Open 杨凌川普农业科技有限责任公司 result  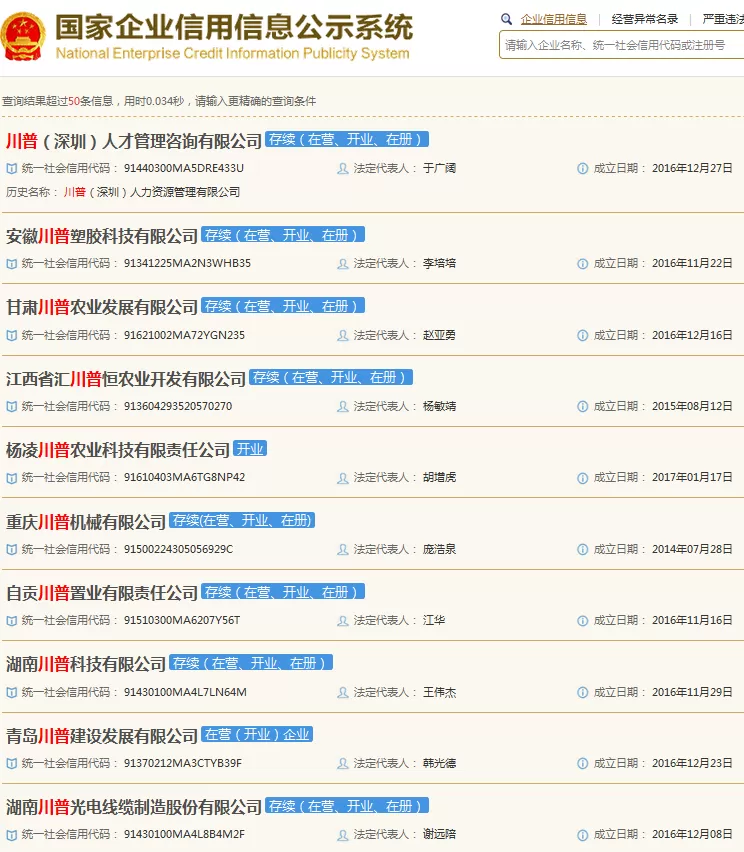click(117, 450)
